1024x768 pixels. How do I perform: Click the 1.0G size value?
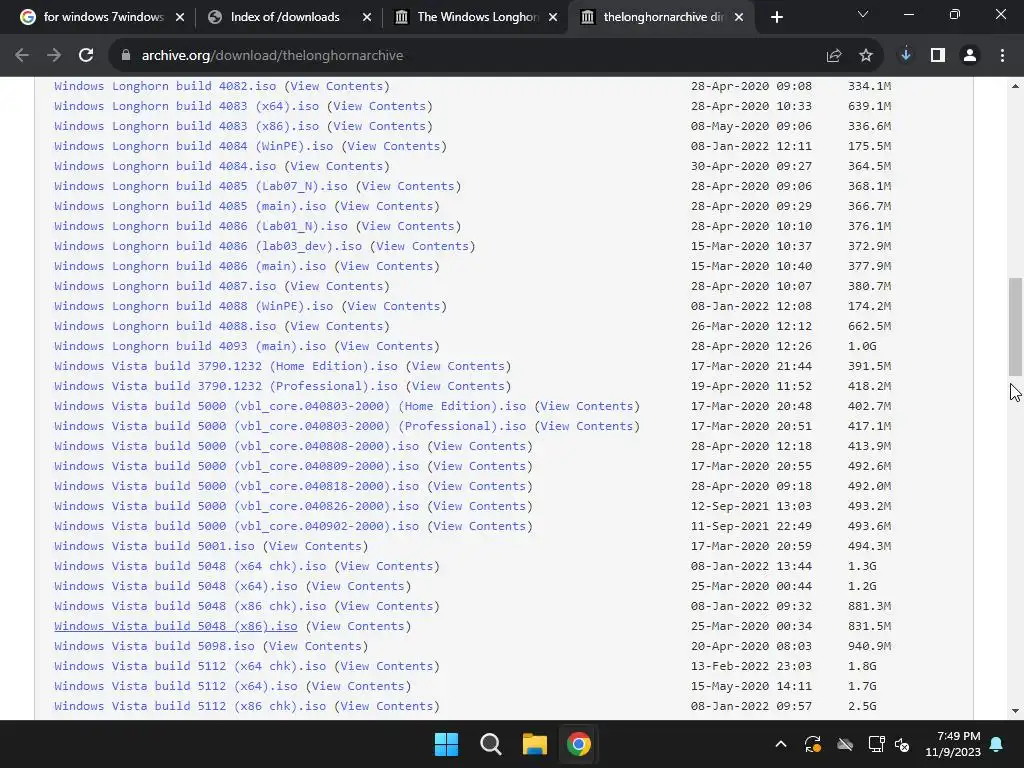click(x=862, y=346)
